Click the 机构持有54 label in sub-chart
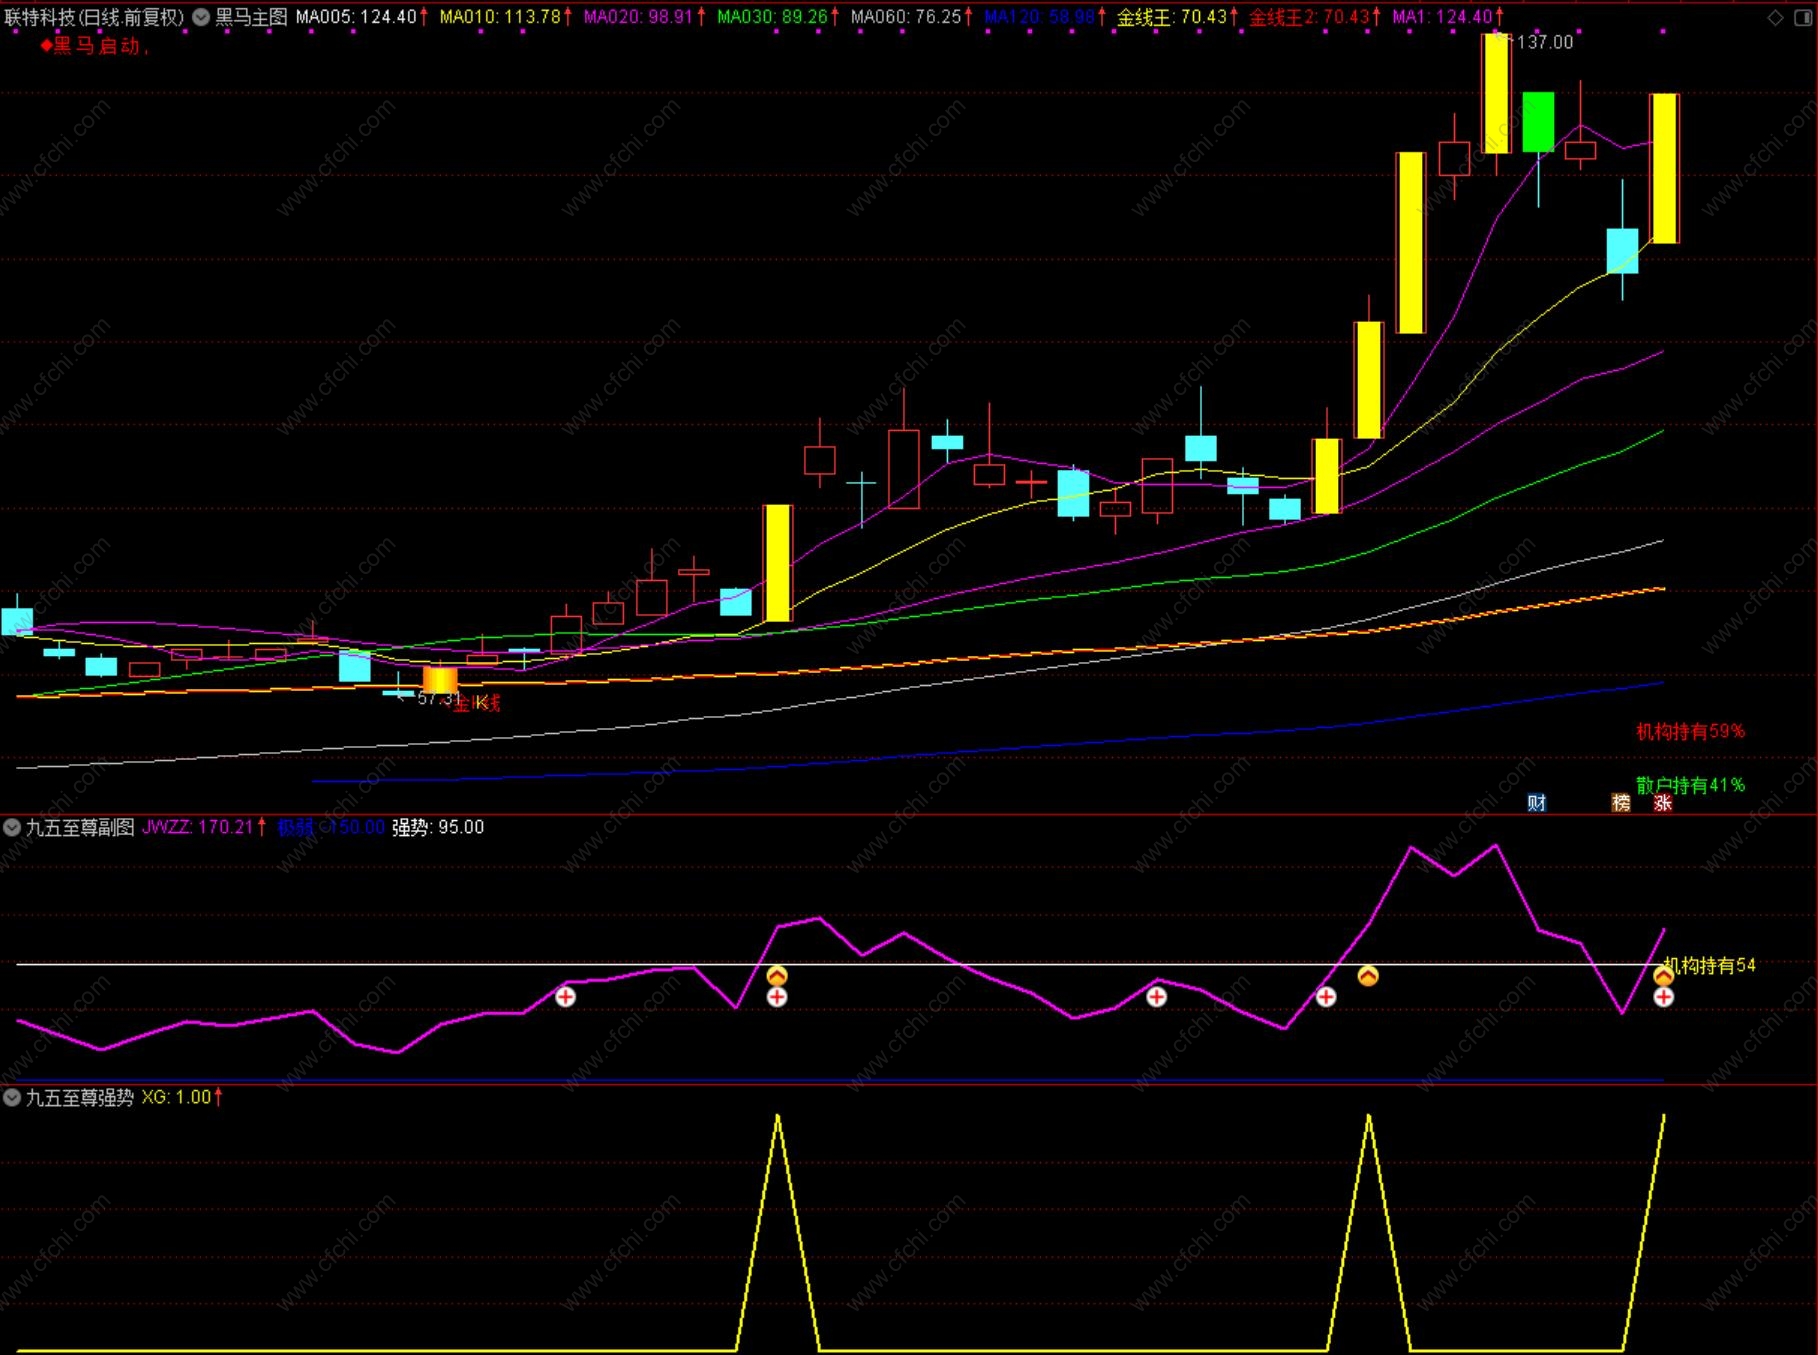1818x1355 pixels. point(1710,965)
